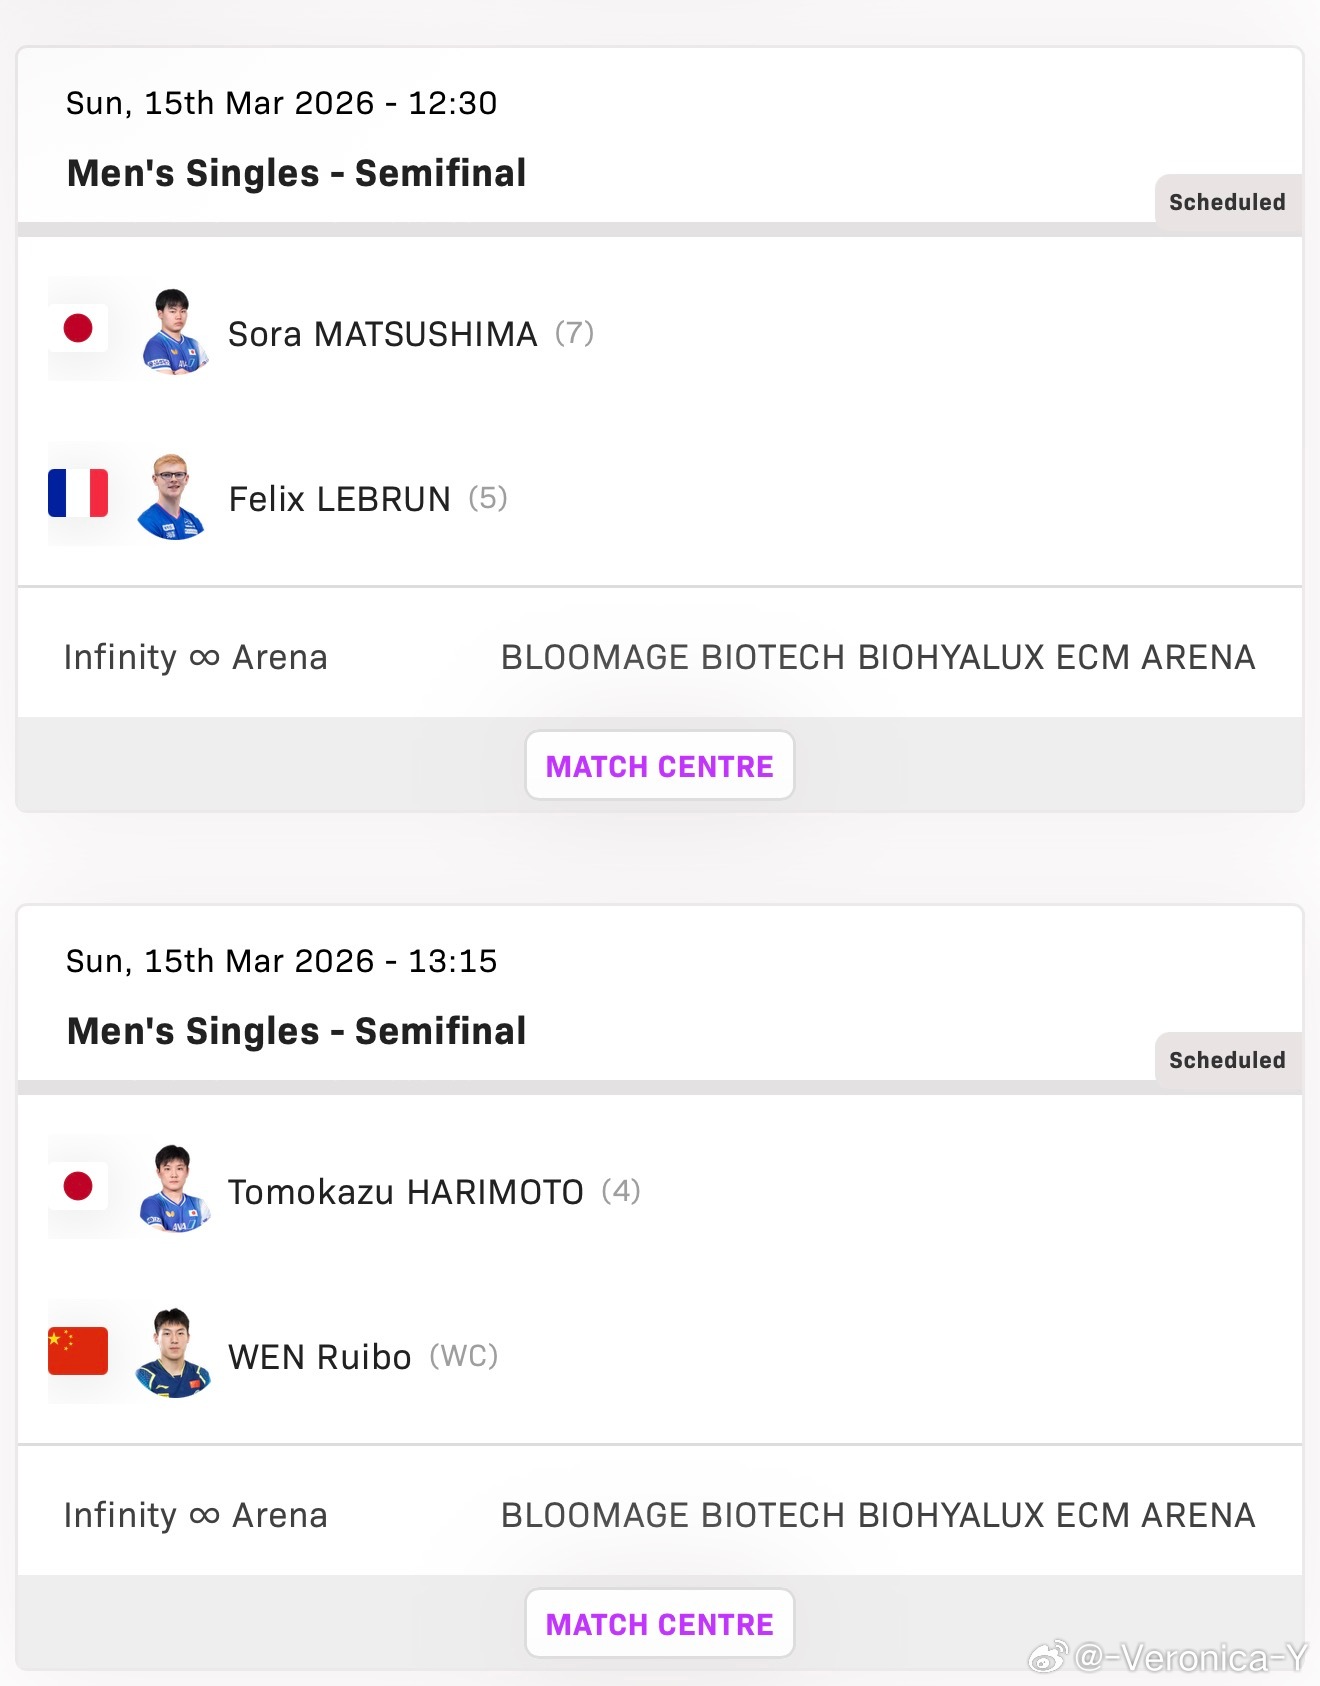Open Match Centre for the 12:30 semifinal
Viewport: 1320px width, 1686px height.
(x=659, y=766)
